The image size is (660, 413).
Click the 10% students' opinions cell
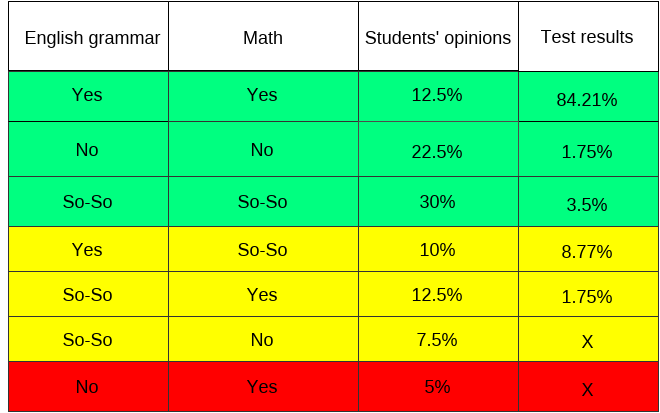[x=437, y=250]
